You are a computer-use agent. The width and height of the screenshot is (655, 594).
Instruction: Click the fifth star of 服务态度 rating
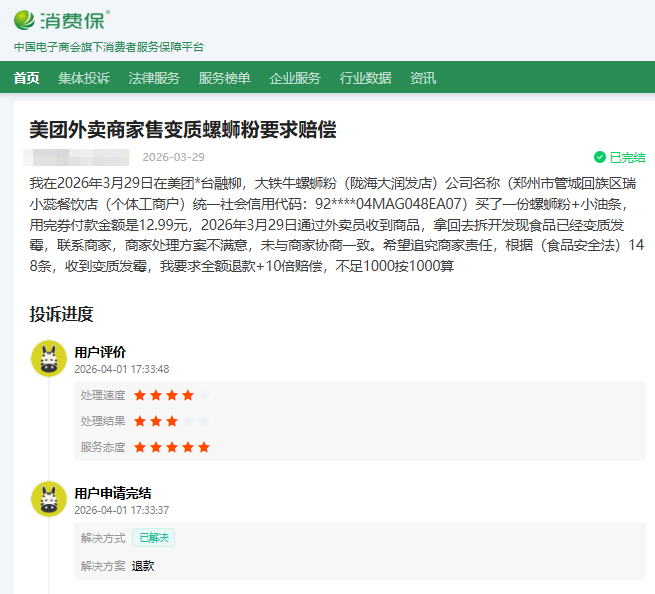tap(204, 447)
